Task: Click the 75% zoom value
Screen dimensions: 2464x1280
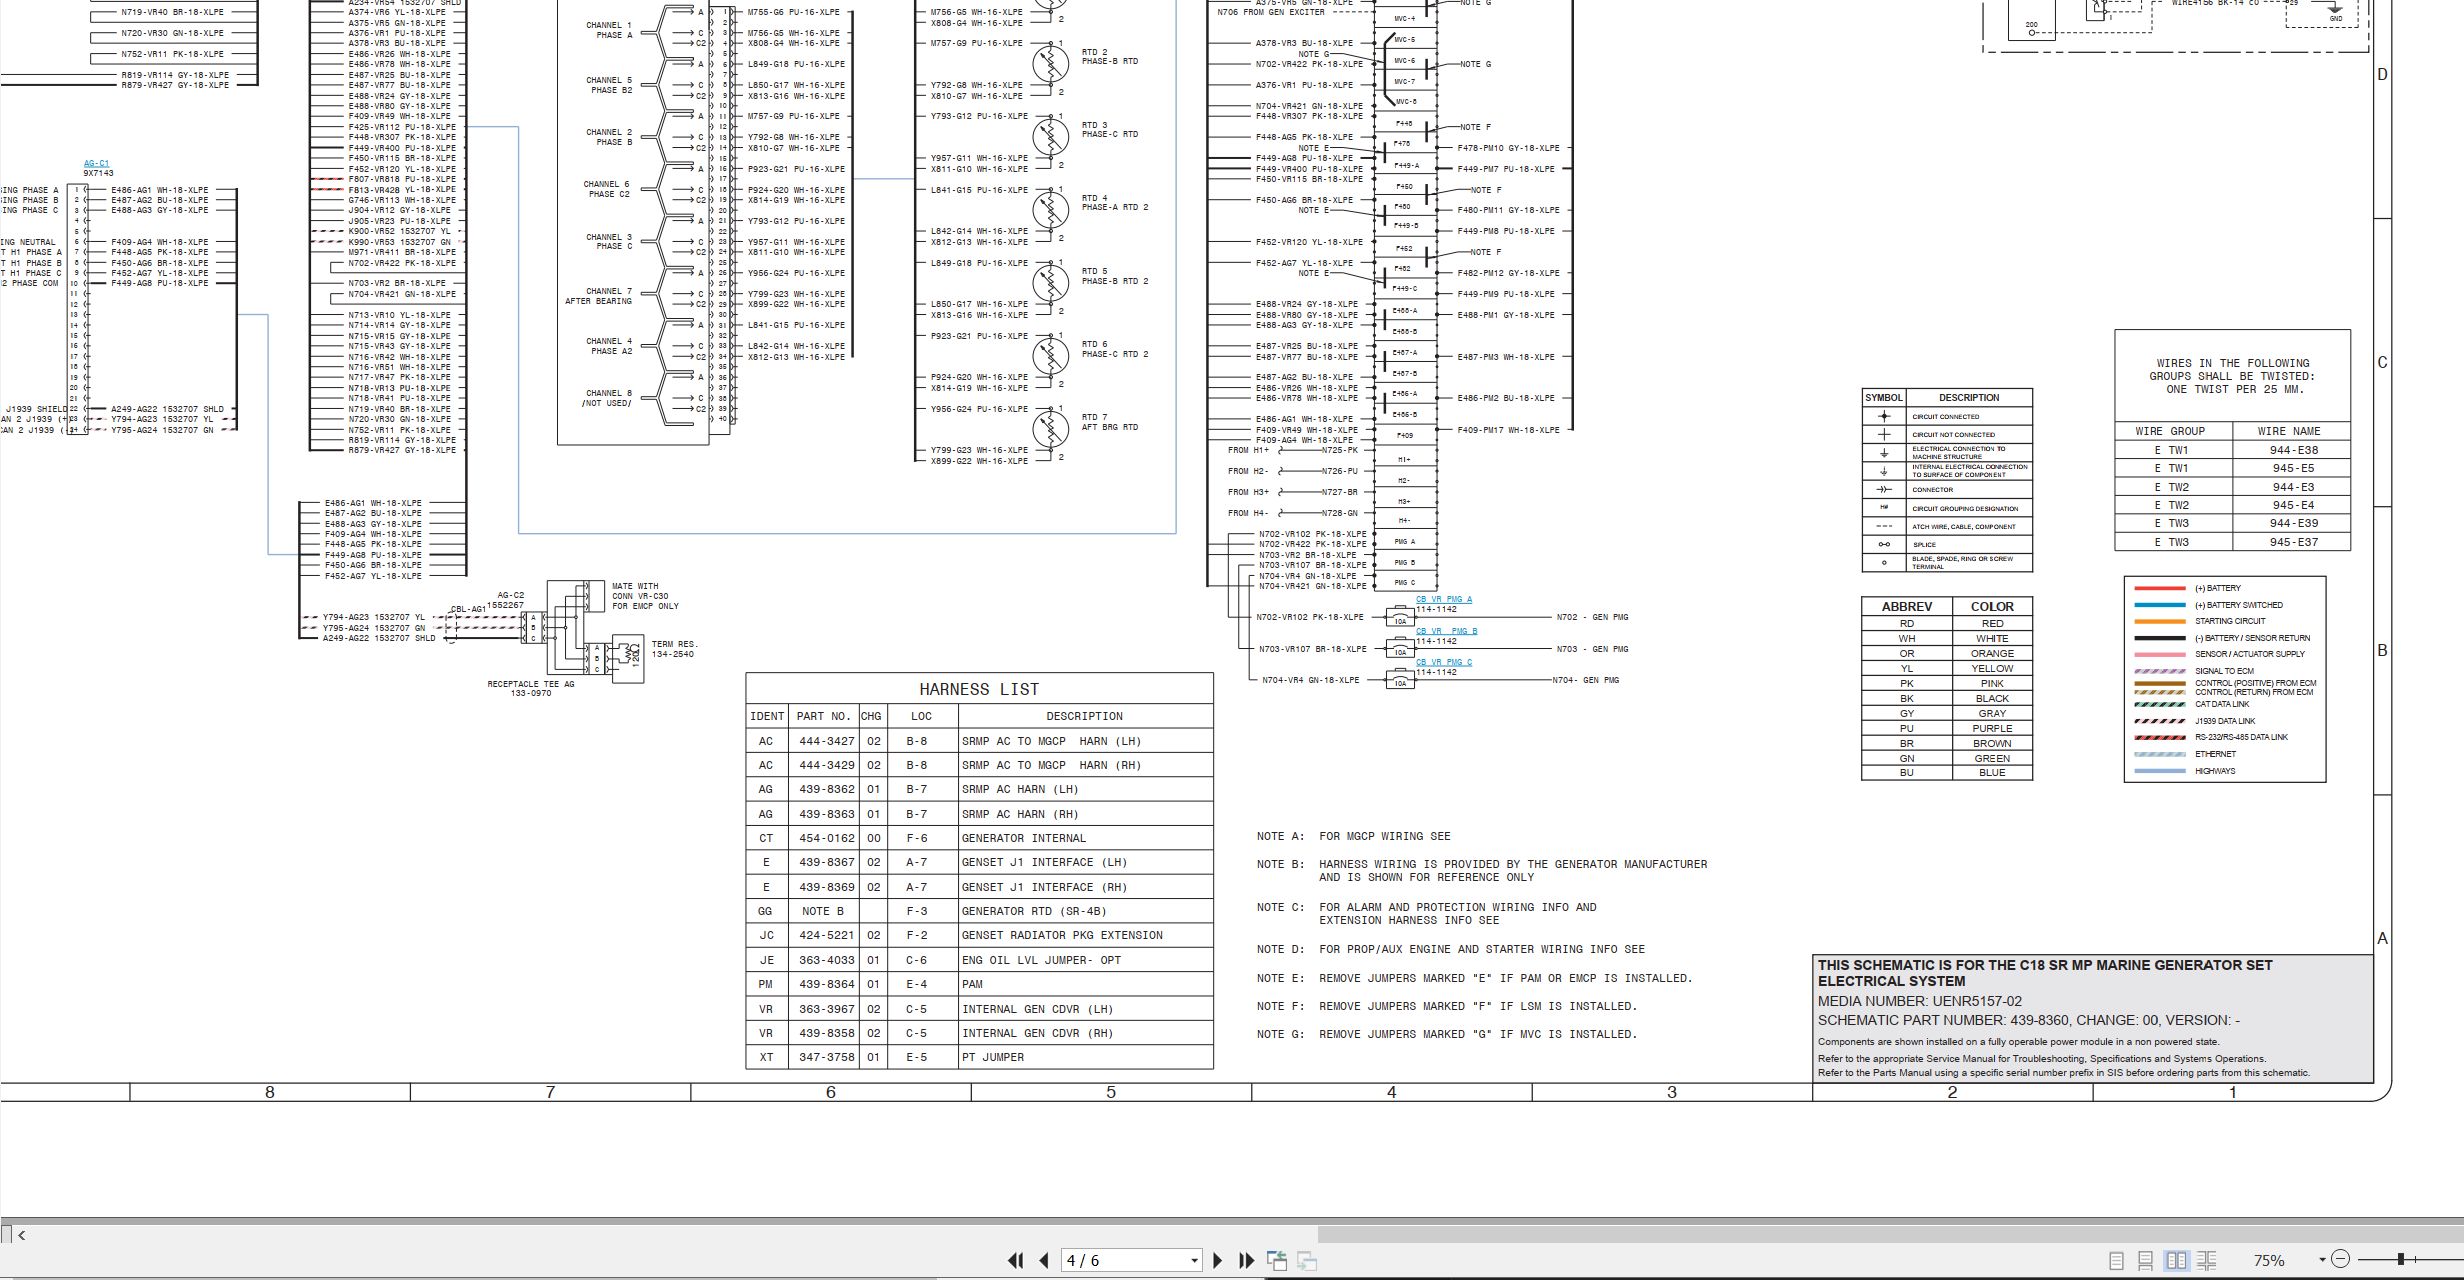Action: (2269, 1261)
